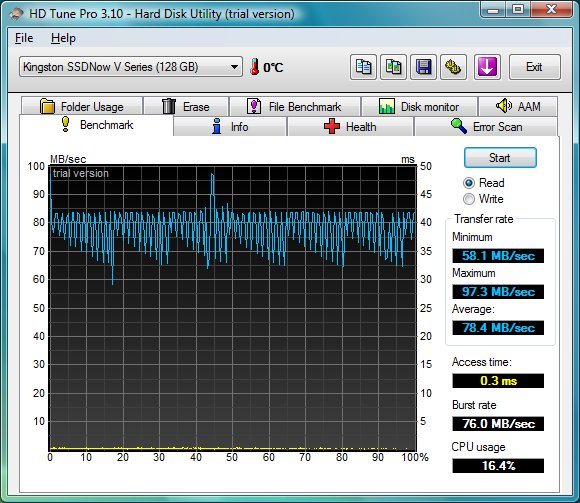Open the File Benchmark tab
Screen dimensions: 580x503
(x=294, y=107)
